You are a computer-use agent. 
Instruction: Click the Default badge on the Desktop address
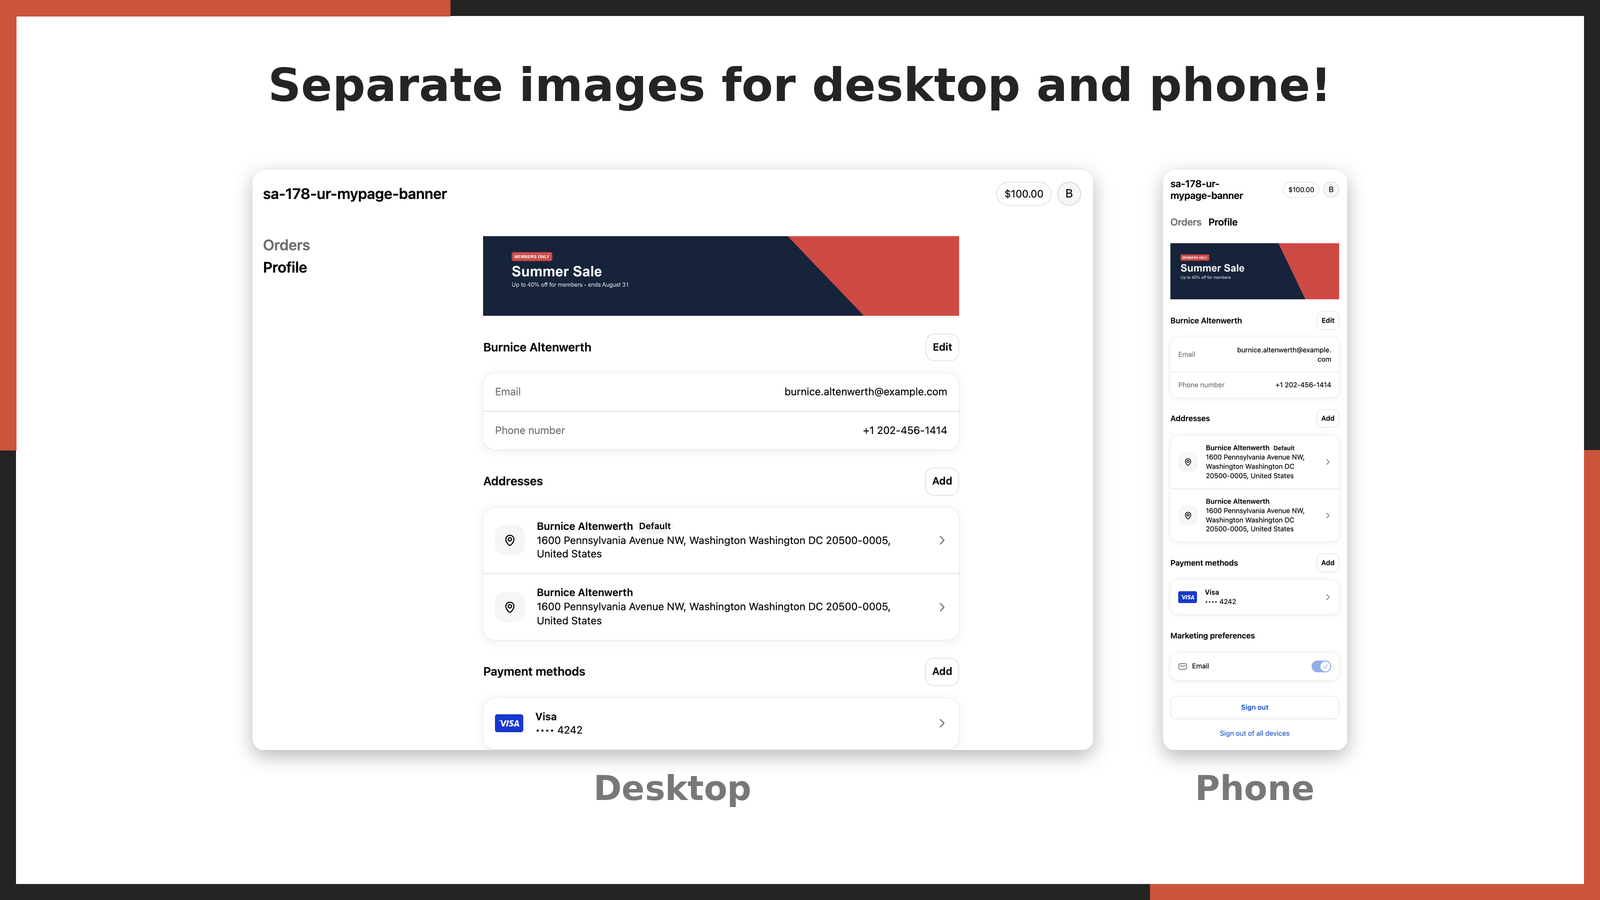click(655, 526)
